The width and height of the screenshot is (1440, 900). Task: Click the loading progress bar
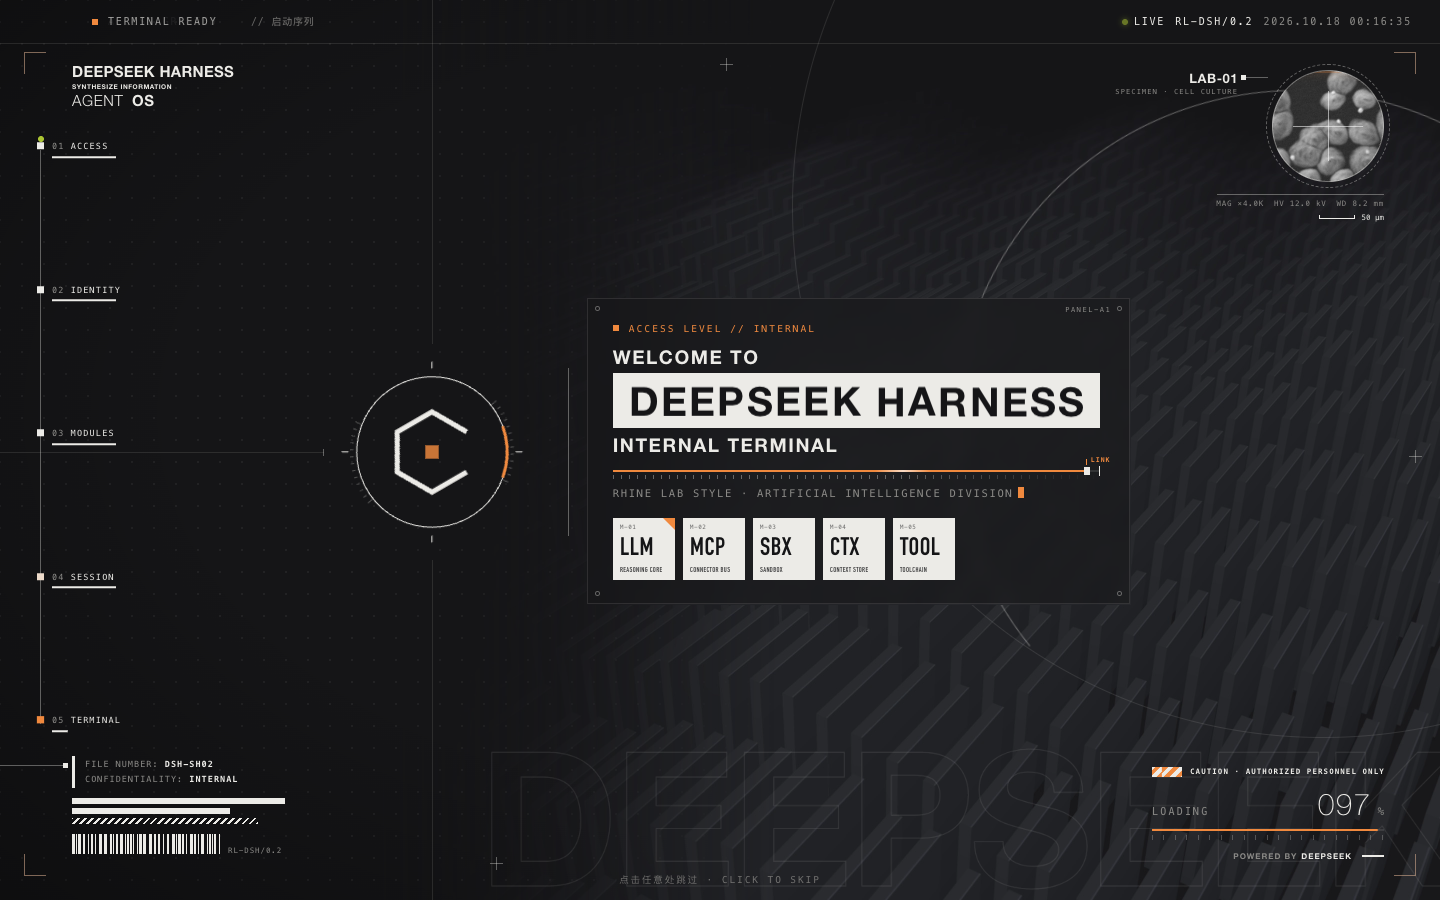(x=1268, y=830)
